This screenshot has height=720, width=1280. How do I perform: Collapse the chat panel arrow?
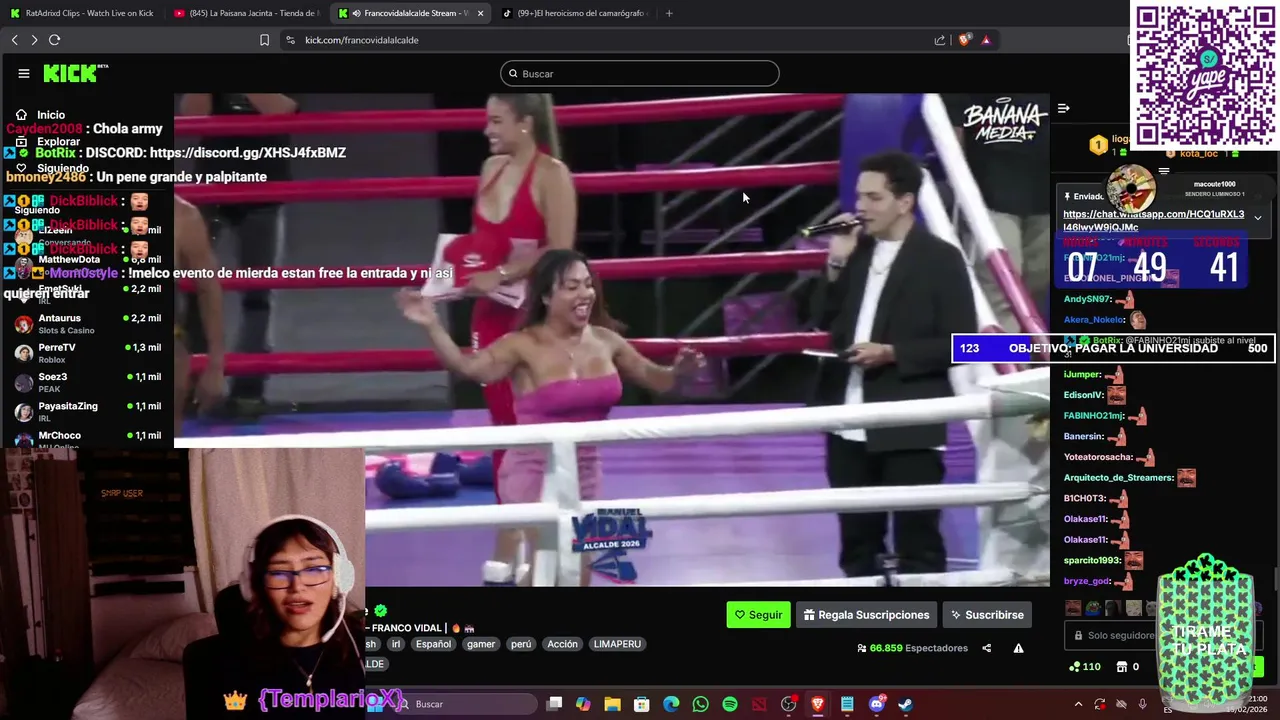(x=1064, y=108)
